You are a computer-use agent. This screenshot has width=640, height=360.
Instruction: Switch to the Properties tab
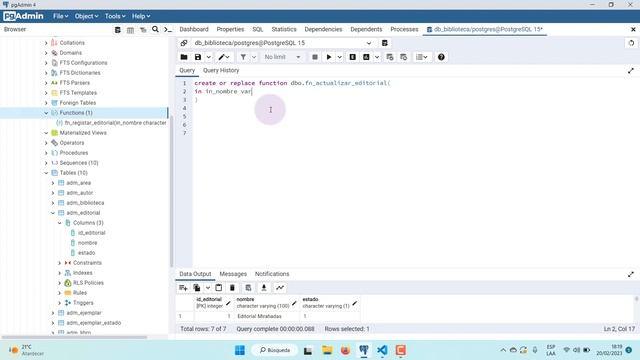click(x=230, y=29)
